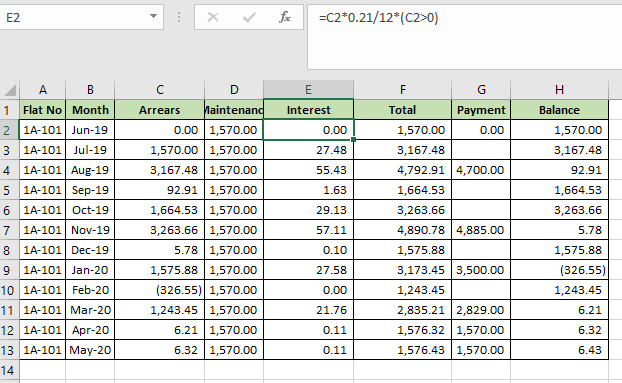Select column G header
The image size is (622, 383).
tap(481, 90)
